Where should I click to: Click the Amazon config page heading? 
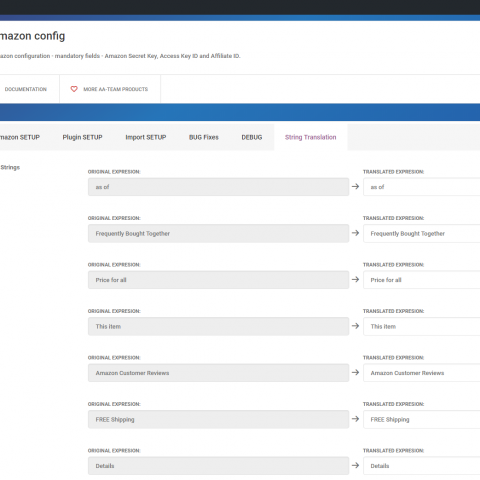point(32,36)
